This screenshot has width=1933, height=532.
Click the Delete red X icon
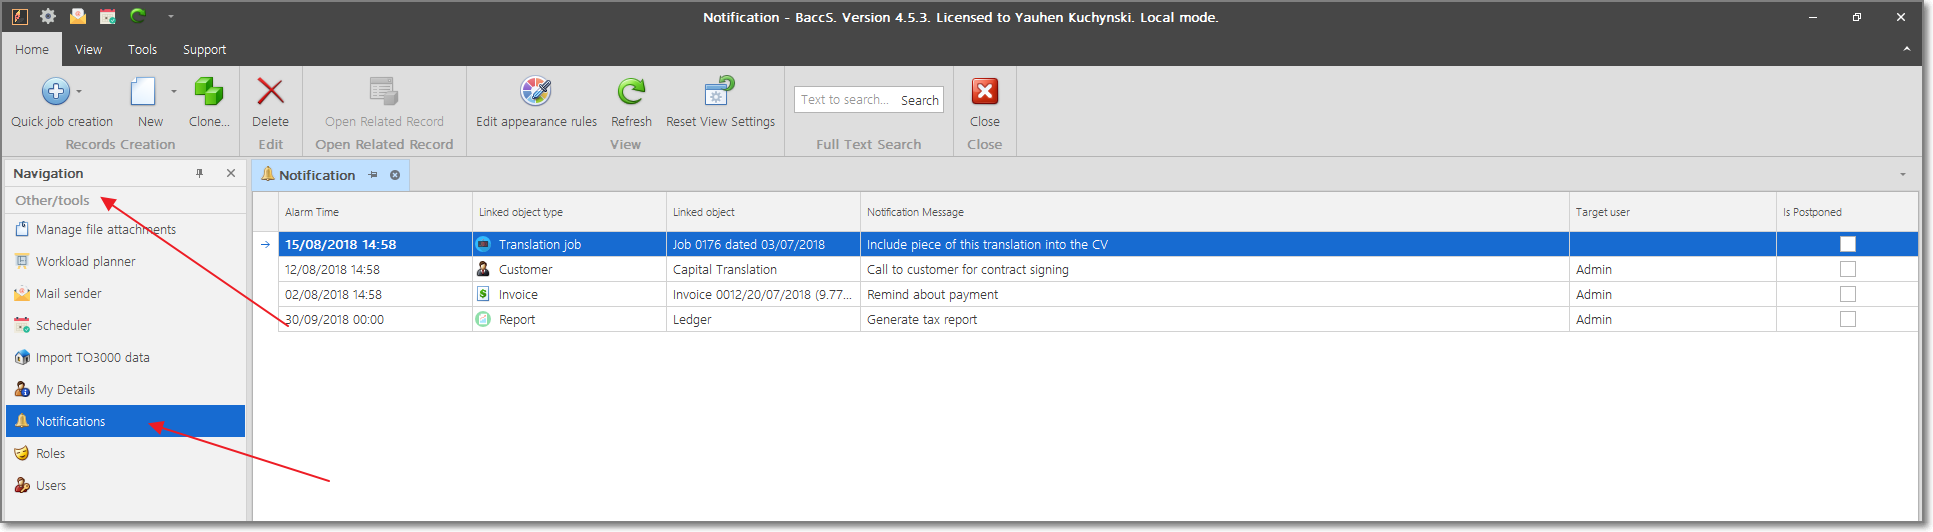coord(270,91)
